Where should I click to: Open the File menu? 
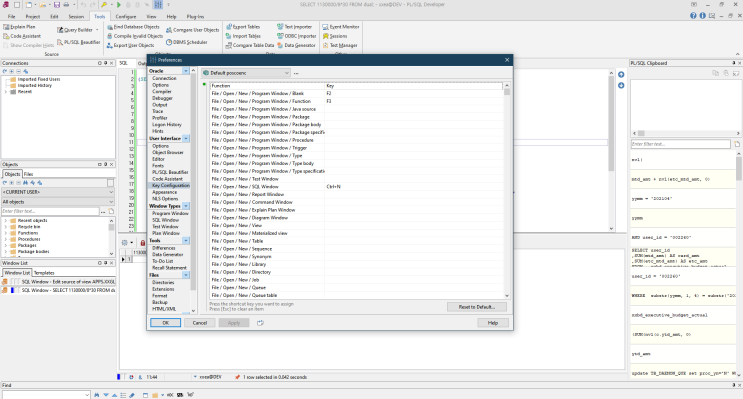coord(11,17)
